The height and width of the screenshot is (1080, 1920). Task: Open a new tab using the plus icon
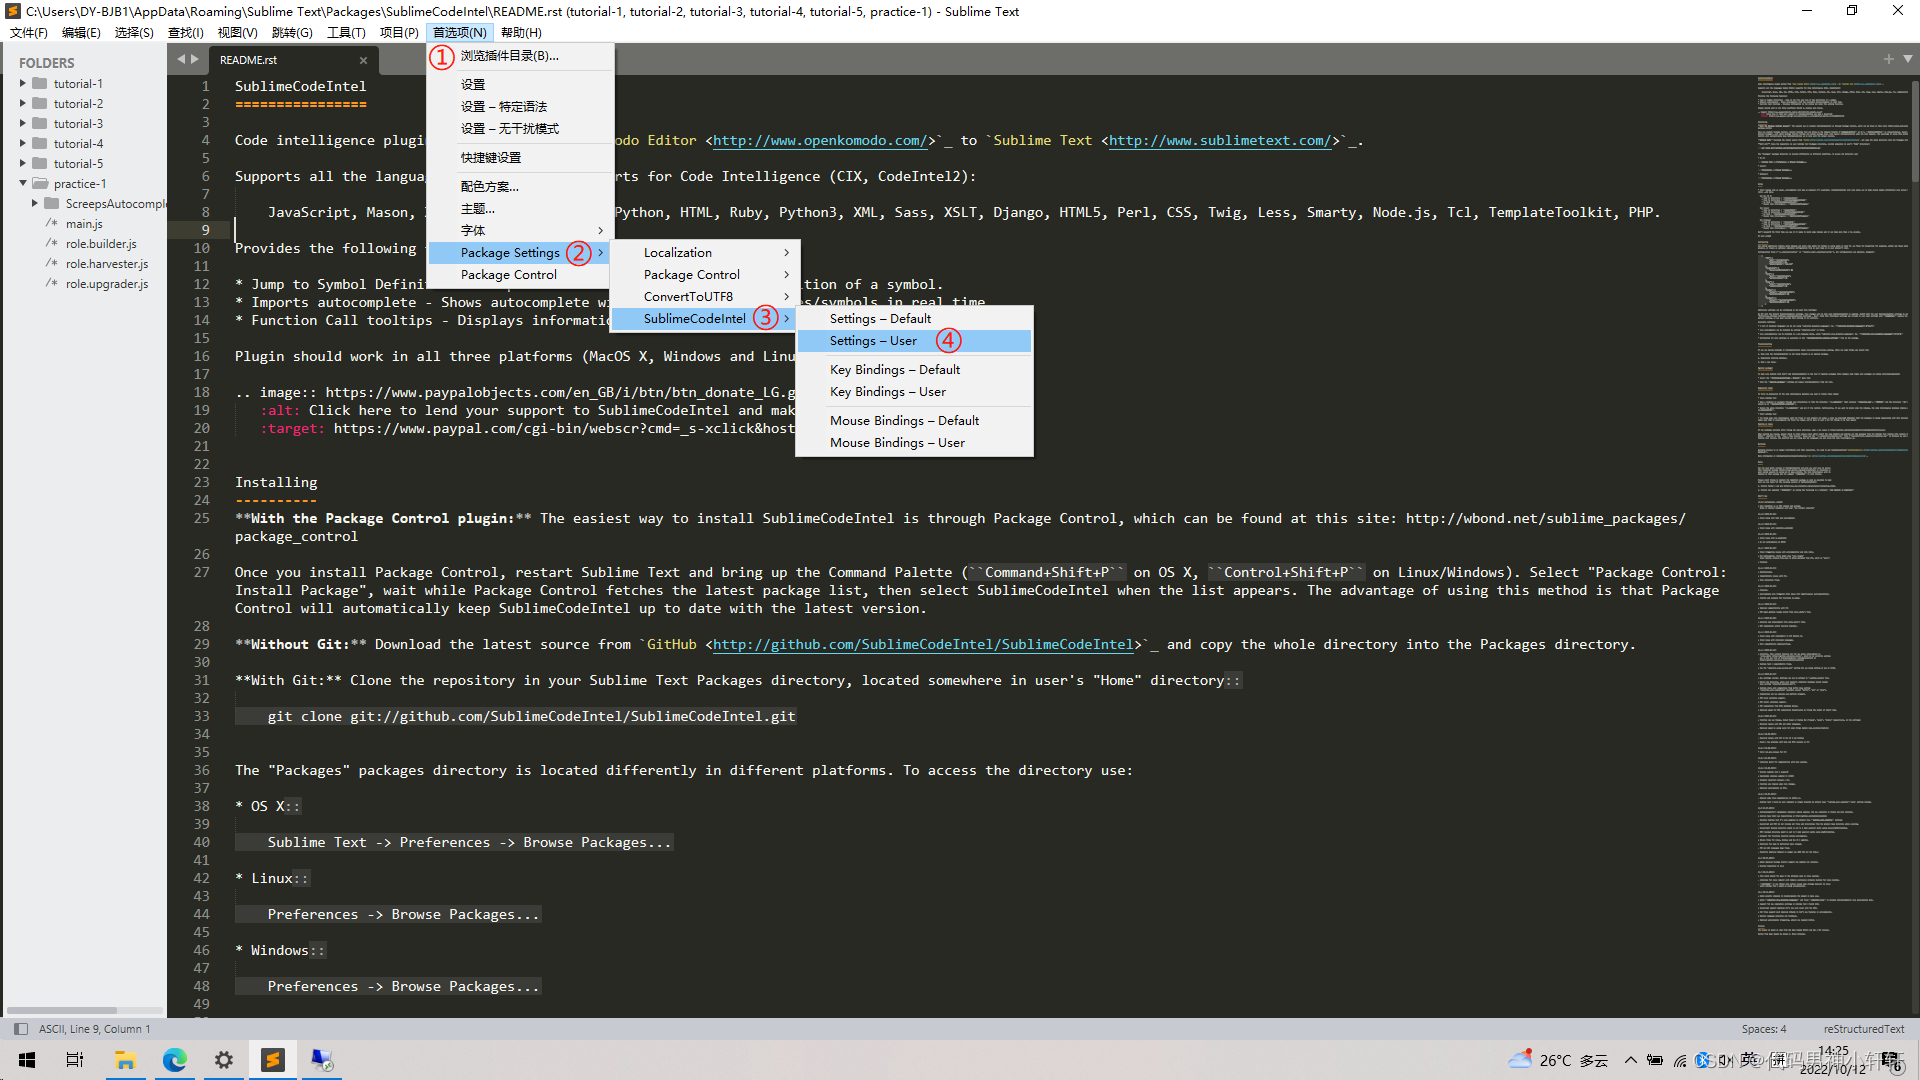pyautogui.click(x=1888, y=58)
